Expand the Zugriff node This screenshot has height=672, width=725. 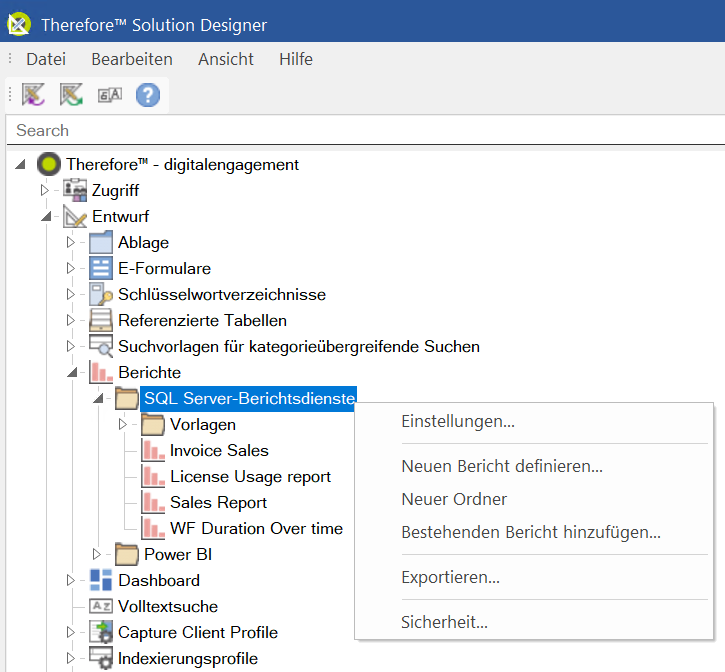click(x=44, y=190)
